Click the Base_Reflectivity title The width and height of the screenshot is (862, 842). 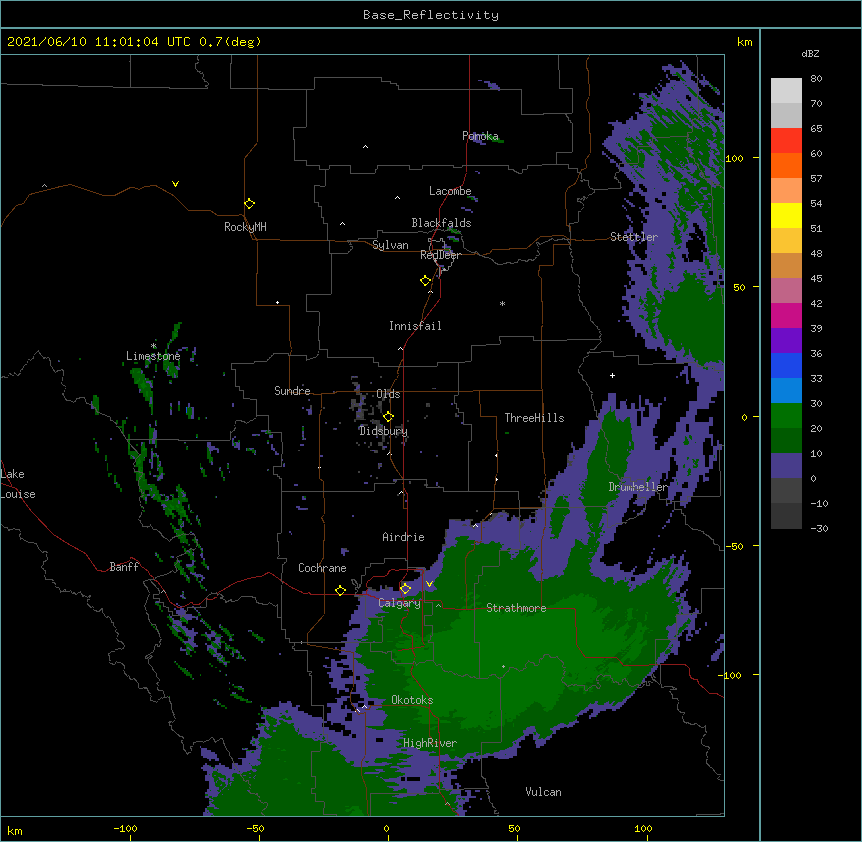click(x=431, y=15)
